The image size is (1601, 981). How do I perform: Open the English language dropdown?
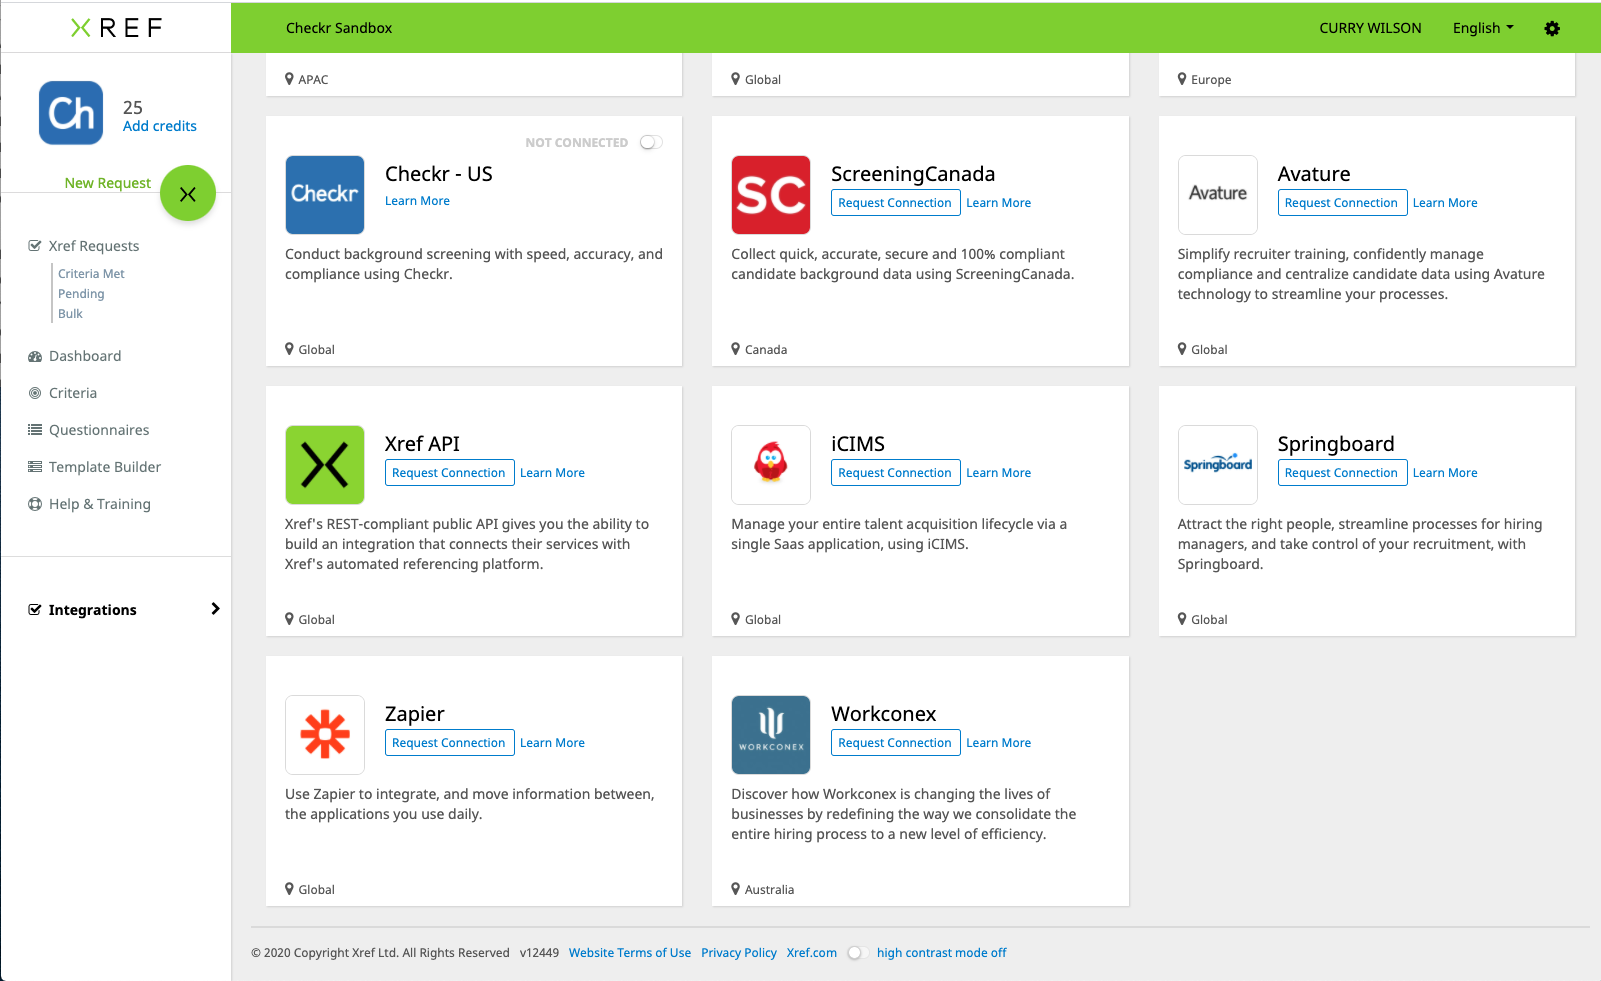(x=1483, y=28)
